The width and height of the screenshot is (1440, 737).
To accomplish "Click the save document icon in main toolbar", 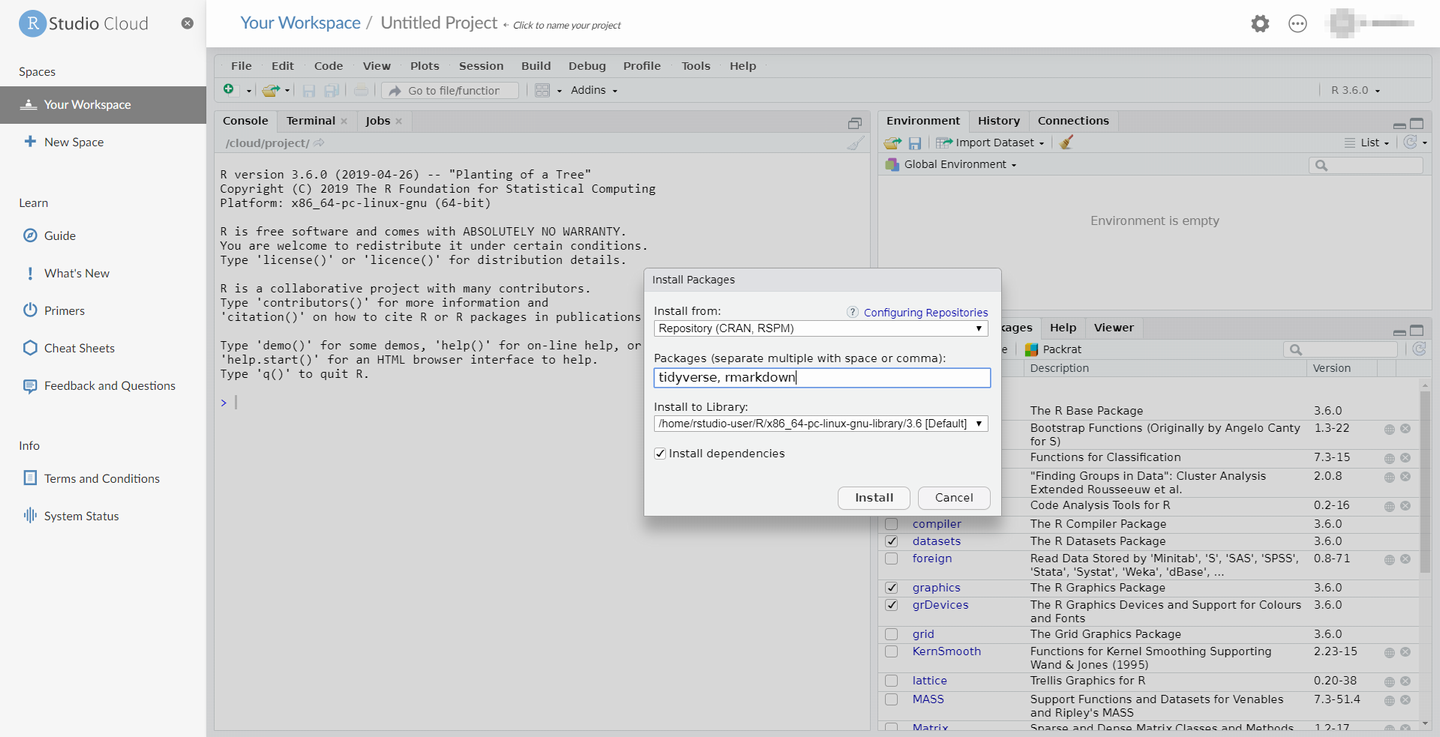I will tap(309, 90).
